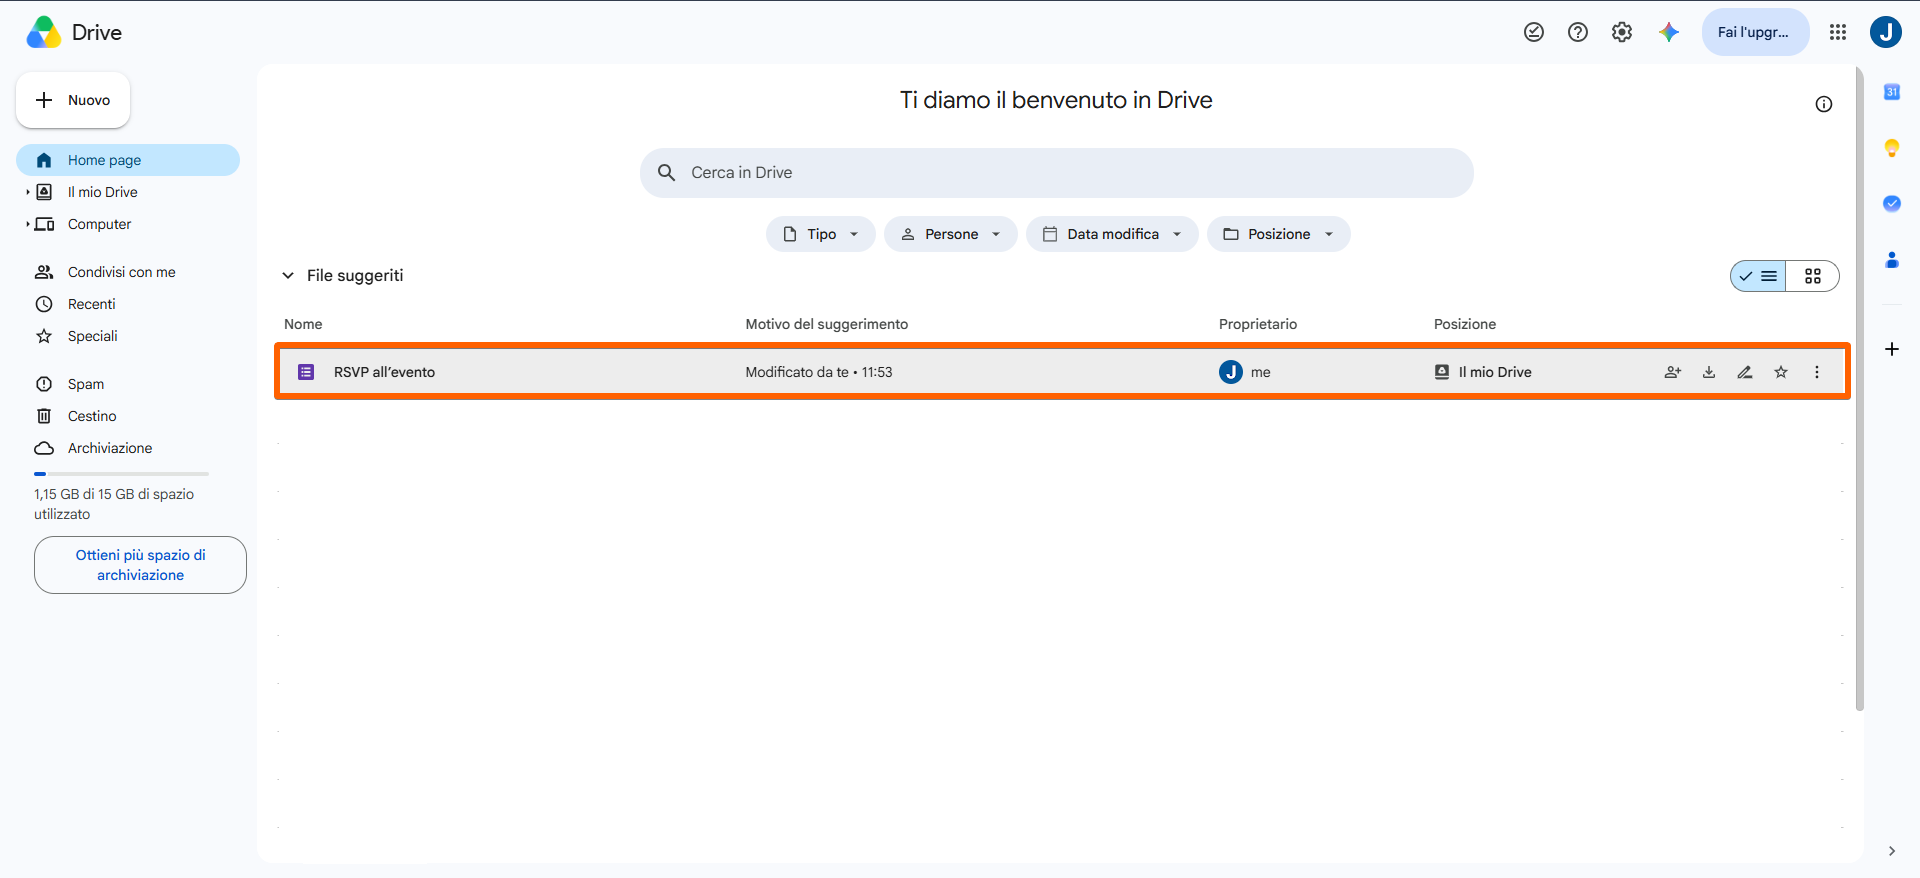The width and height of the screenshot is (1920, 878).
Task: Show details with the info icon
Action: click(x=1824, y=104)
